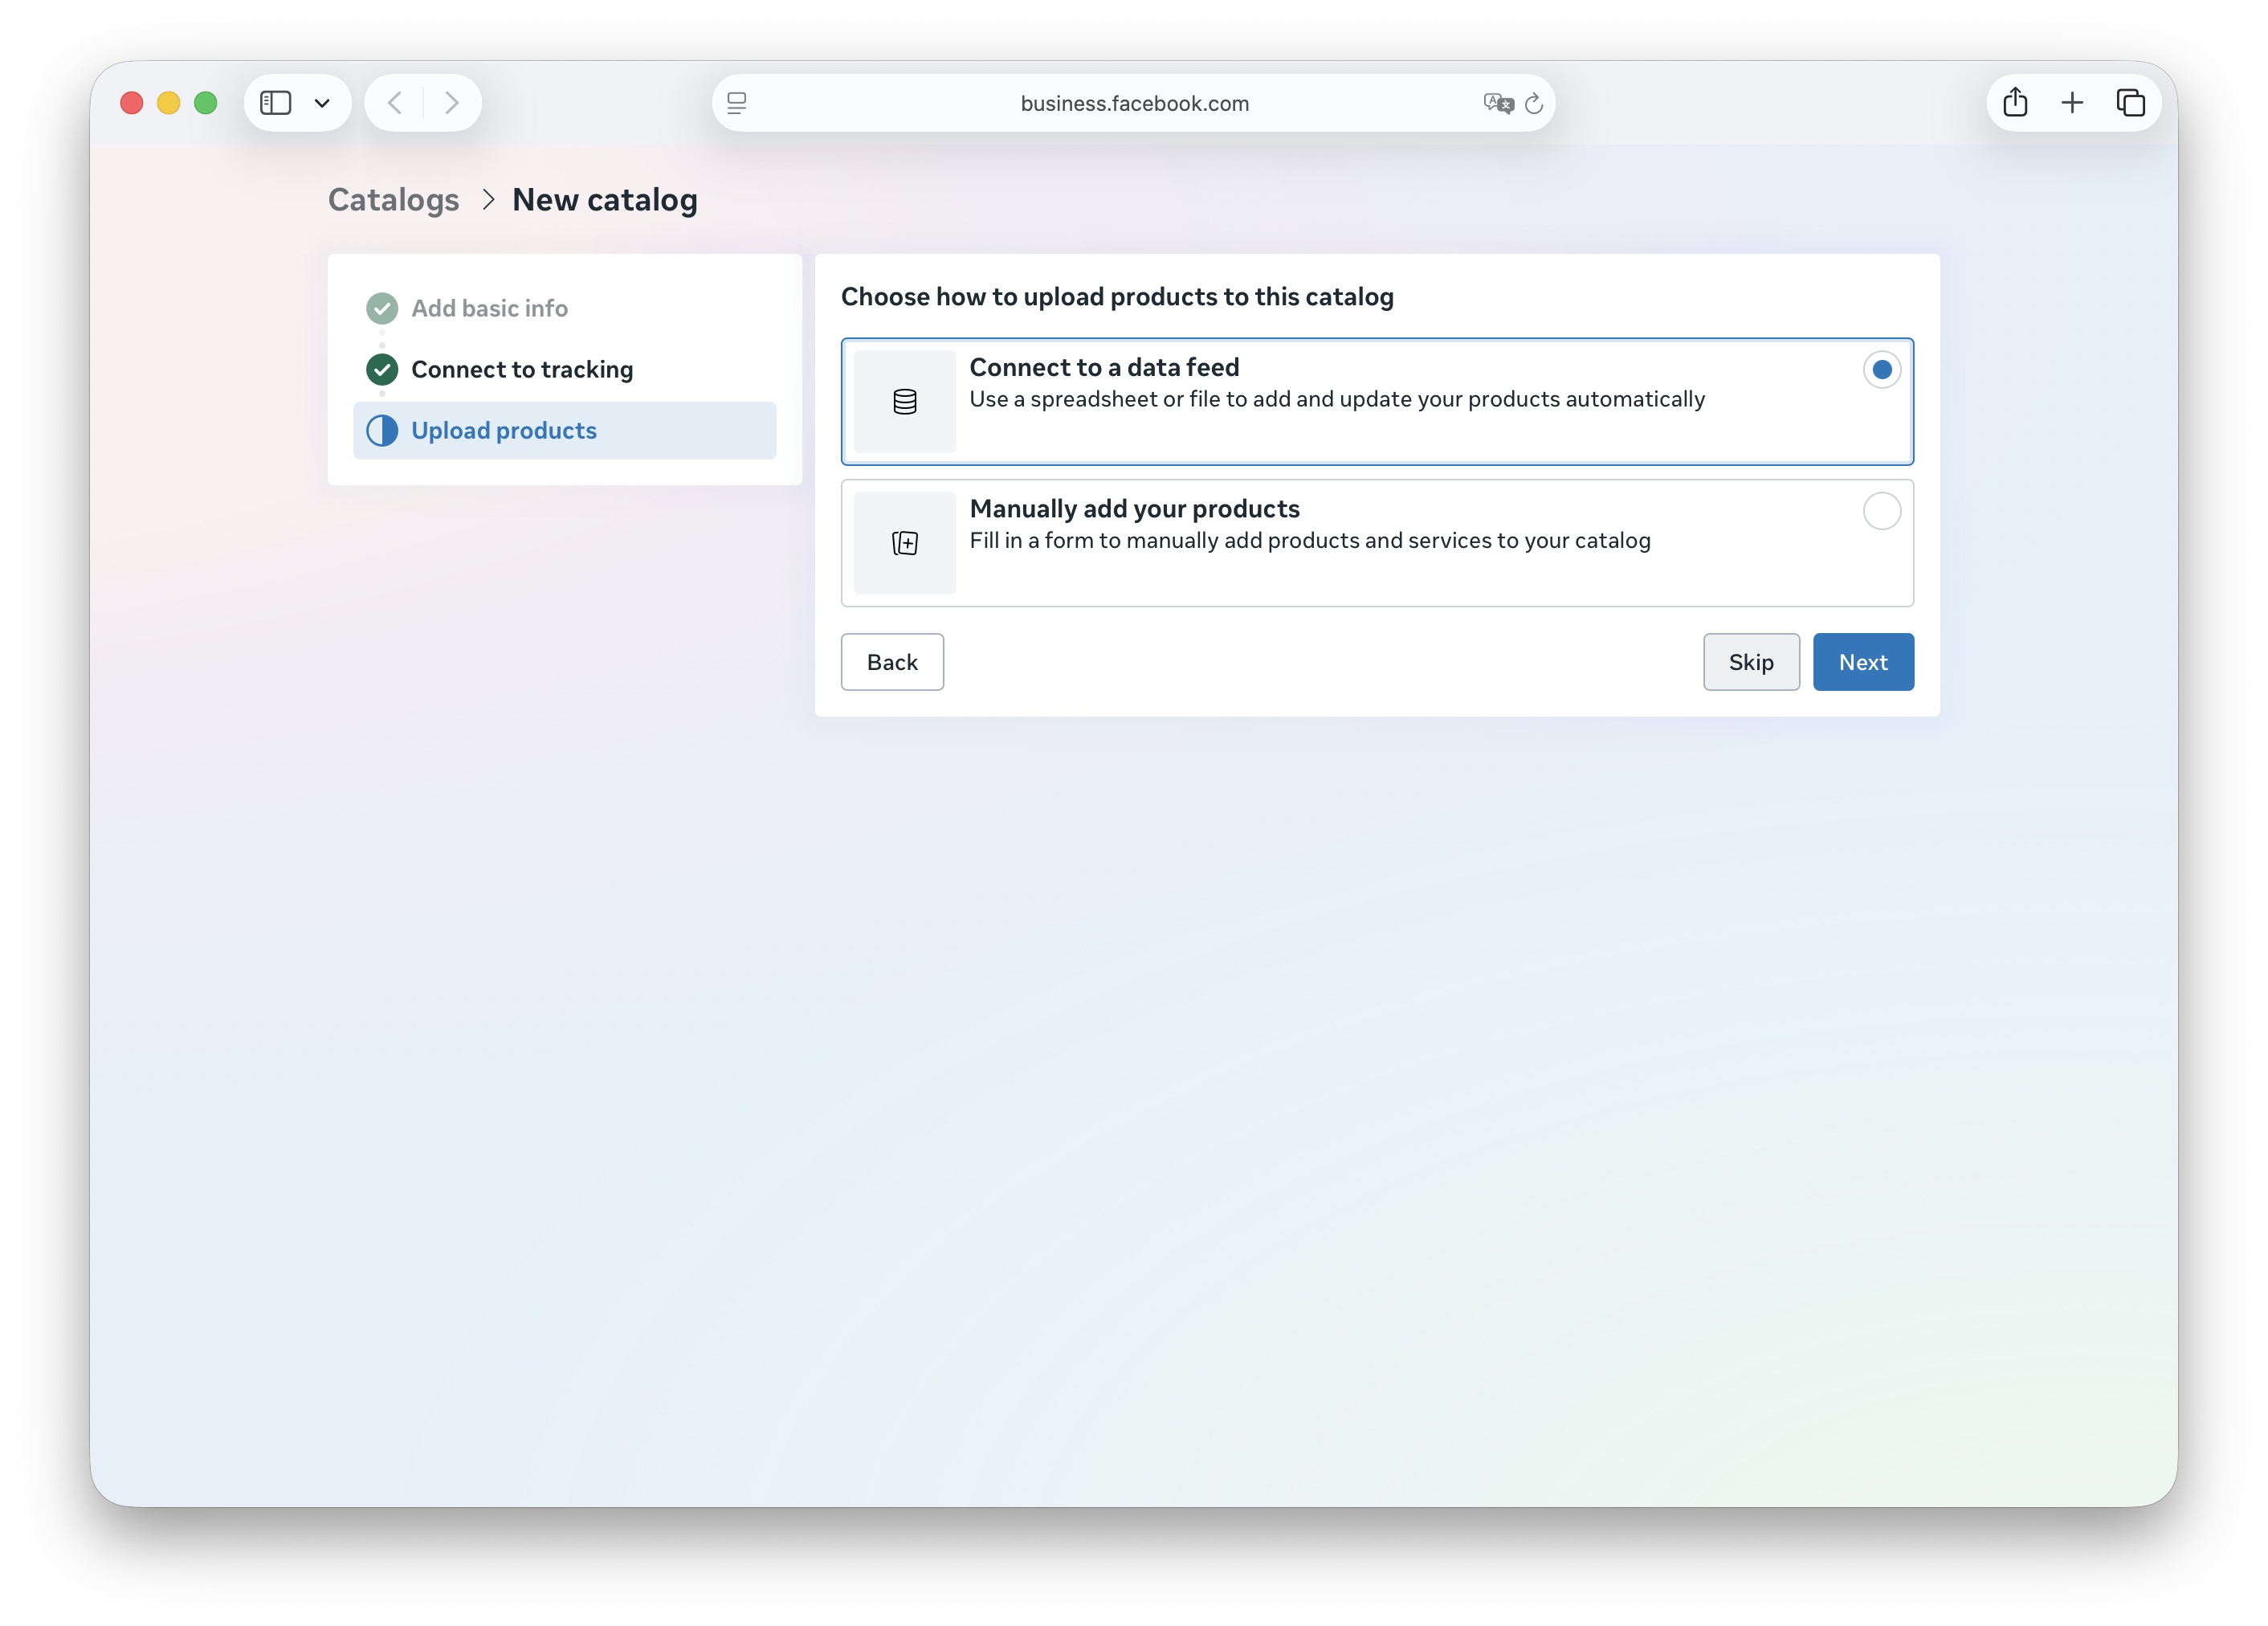Screen dimensions: 2268x1626
Task: Click the business.facebook.com address field
Action: pos(1133,103)
